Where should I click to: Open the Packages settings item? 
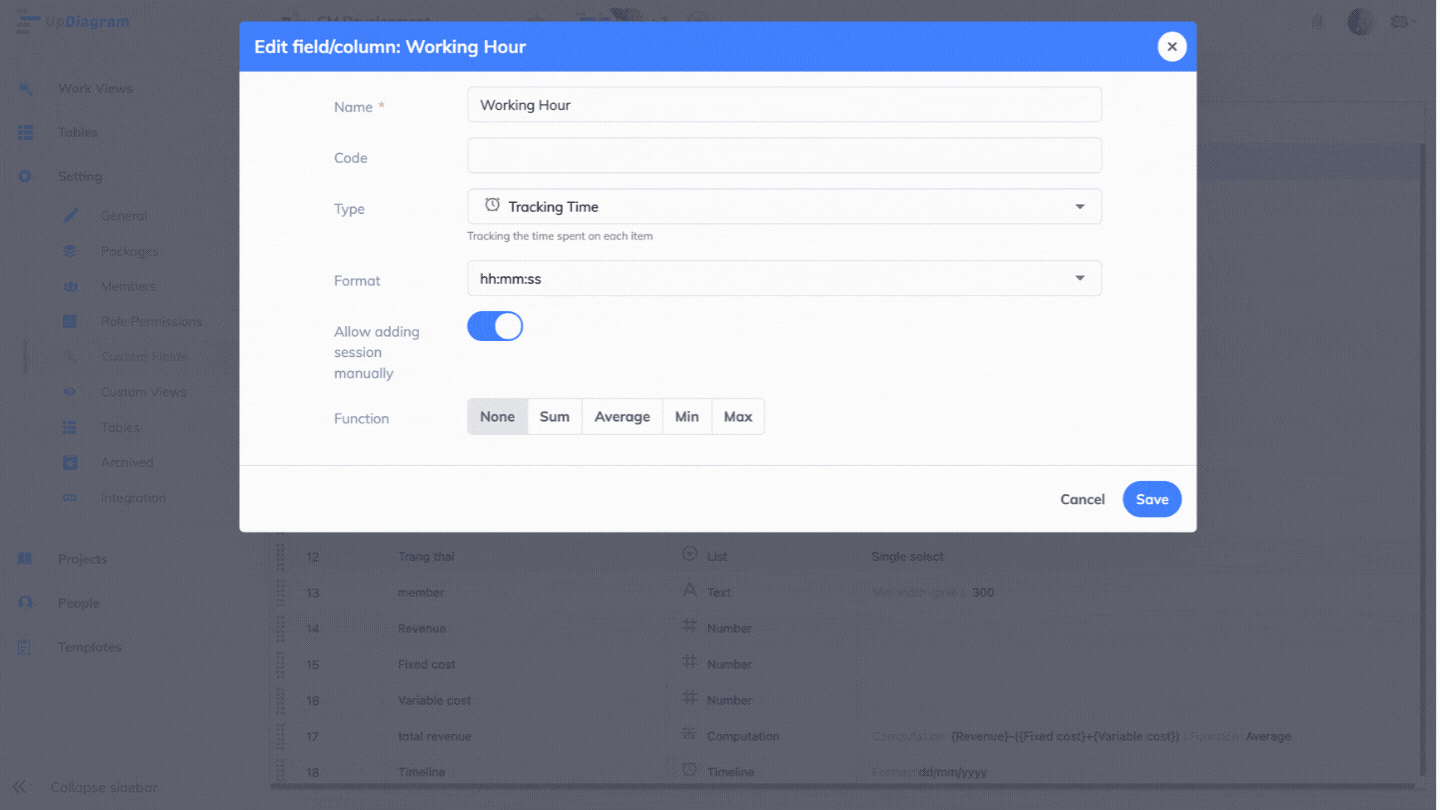pos(129,251)
